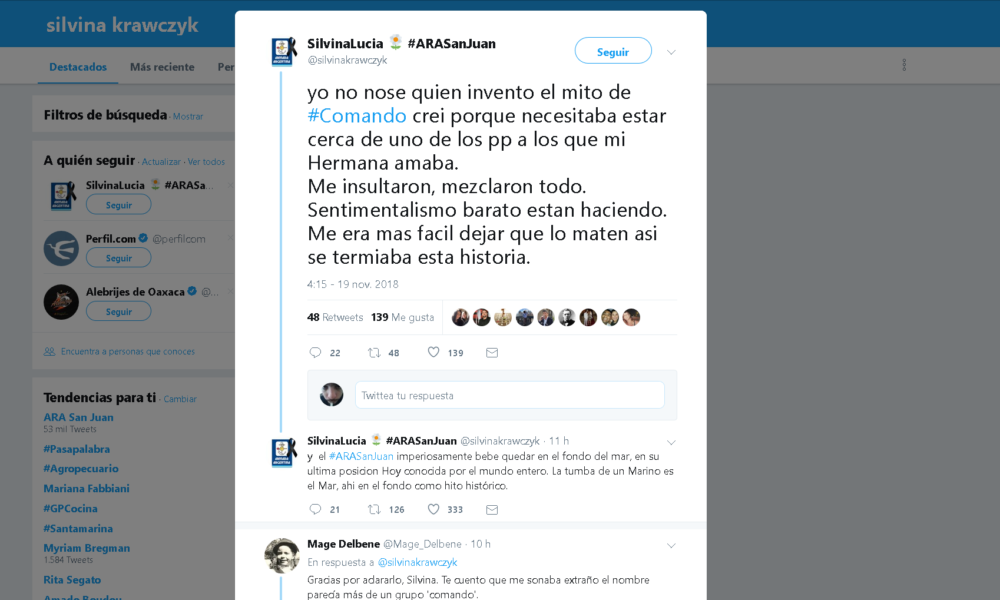Open chevron menu on Mage Delbene's reply
Screen dimensions: 1000x600
tap(671, 546)
